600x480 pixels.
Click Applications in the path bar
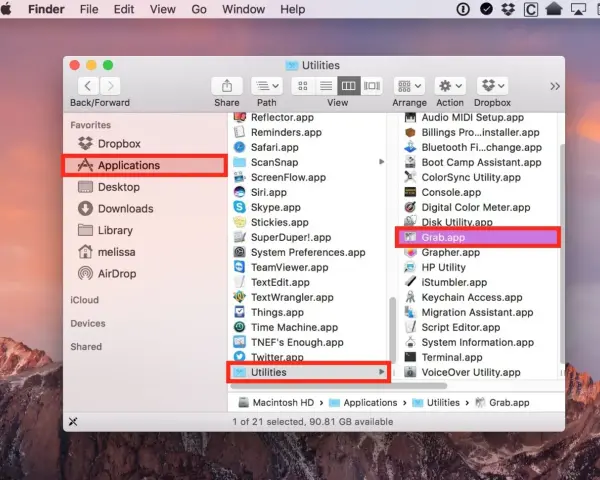pos(363,403)
